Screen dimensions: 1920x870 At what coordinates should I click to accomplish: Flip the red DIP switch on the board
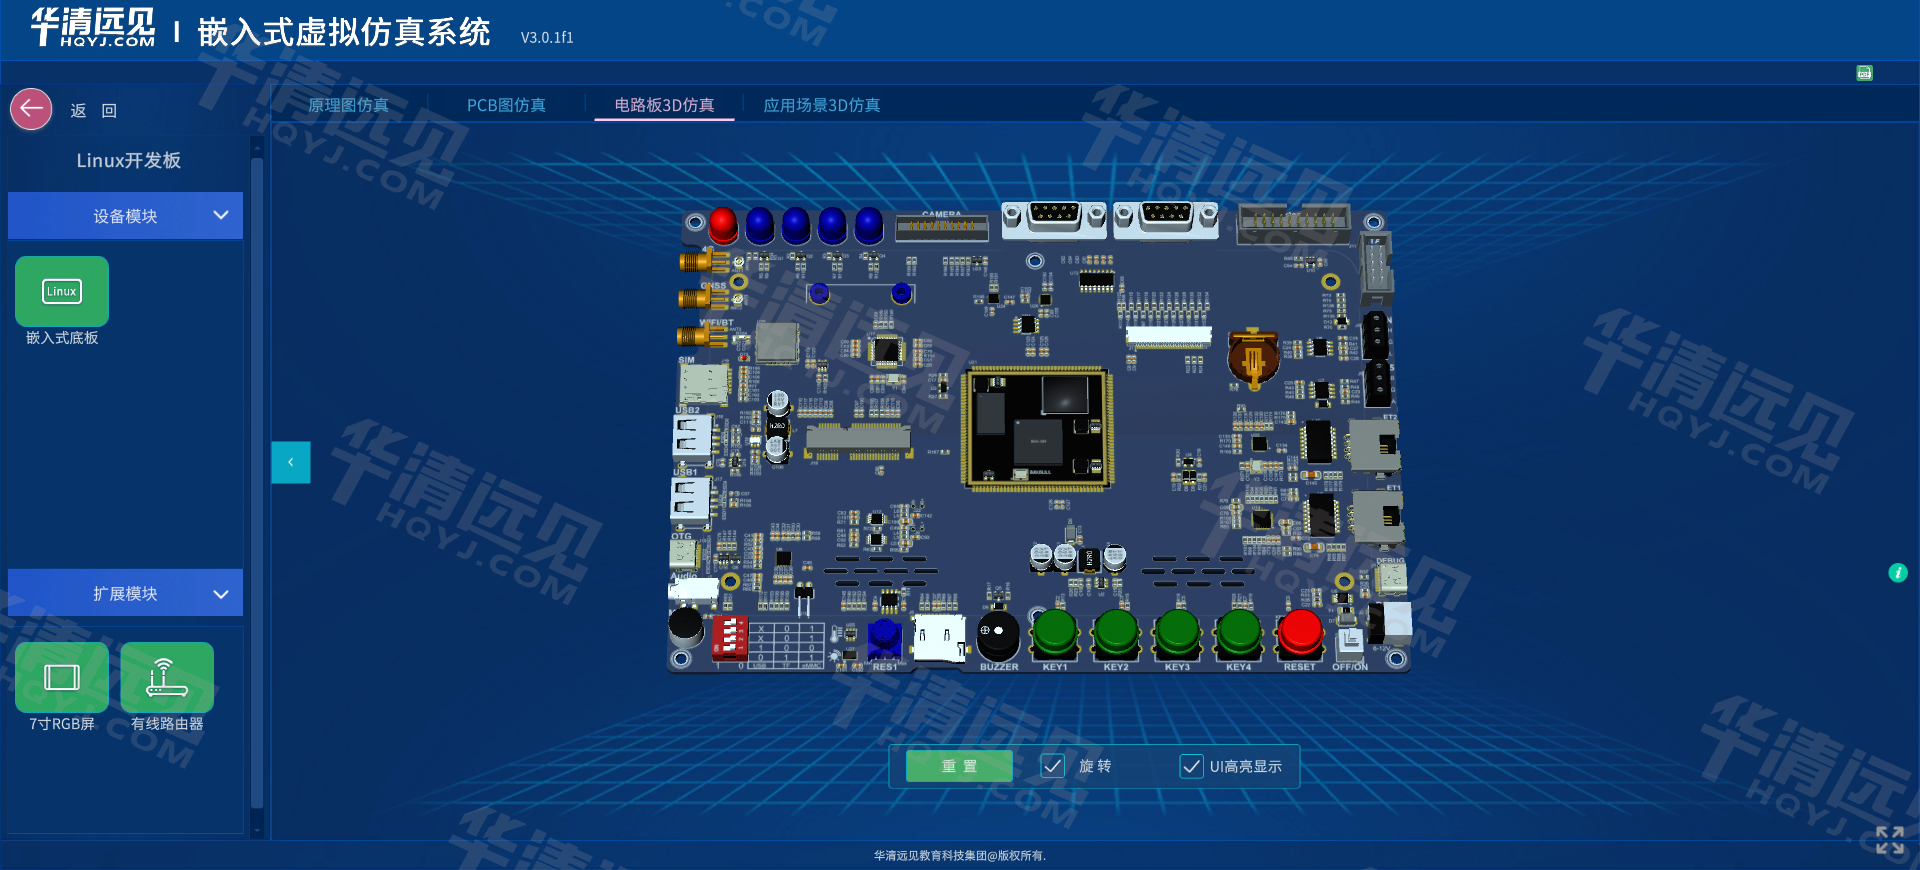click(x=729, y=636)
